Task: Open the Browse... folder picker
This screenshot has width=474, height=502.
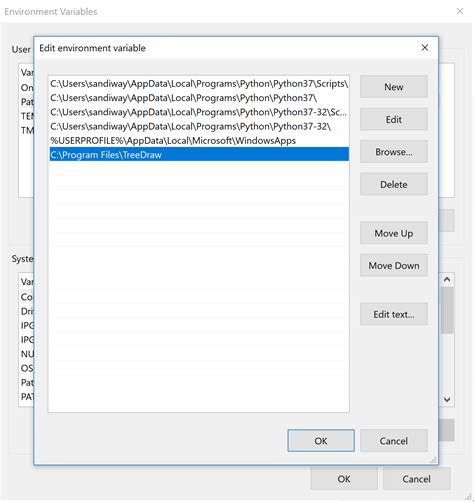Action: pos(394,152)
